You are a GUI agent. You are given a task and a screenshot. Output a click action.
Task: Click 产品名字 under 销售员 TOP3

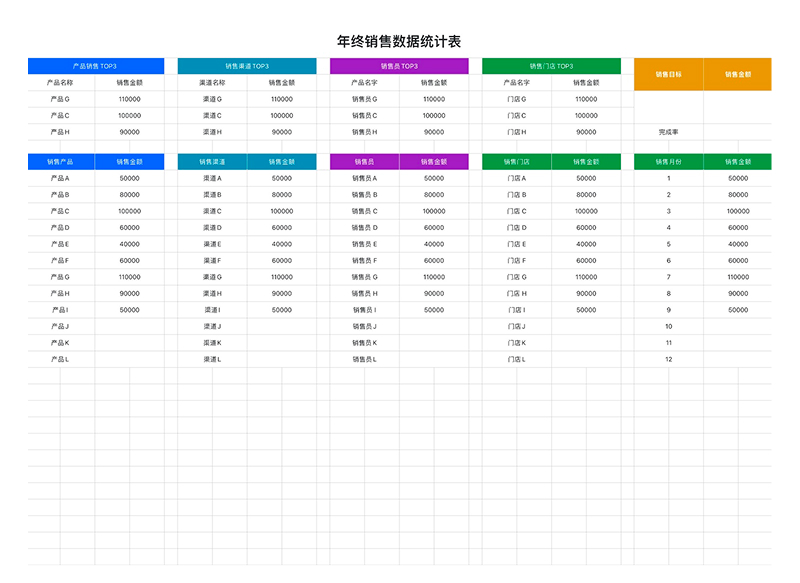click(364, 83)
